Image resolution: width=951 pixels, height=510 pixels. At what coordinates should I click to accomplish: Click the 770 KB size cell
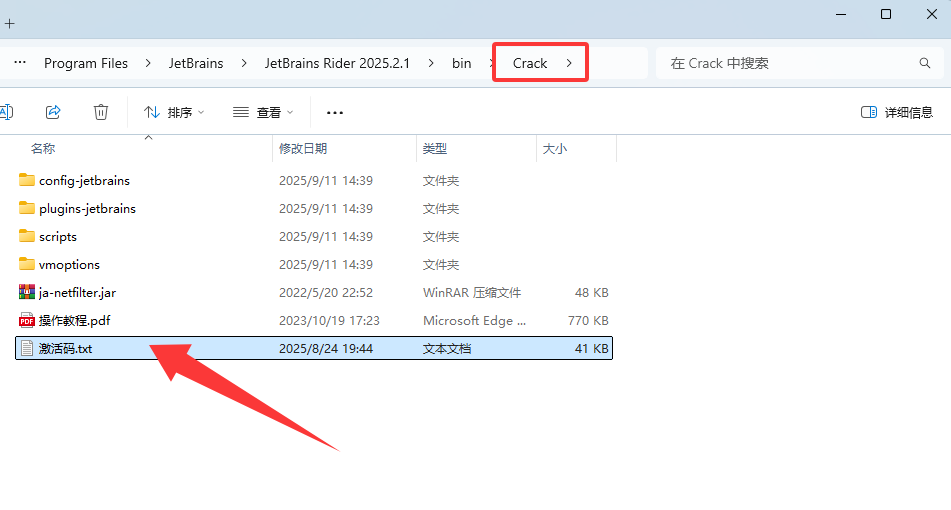click(x=588, y=320)
